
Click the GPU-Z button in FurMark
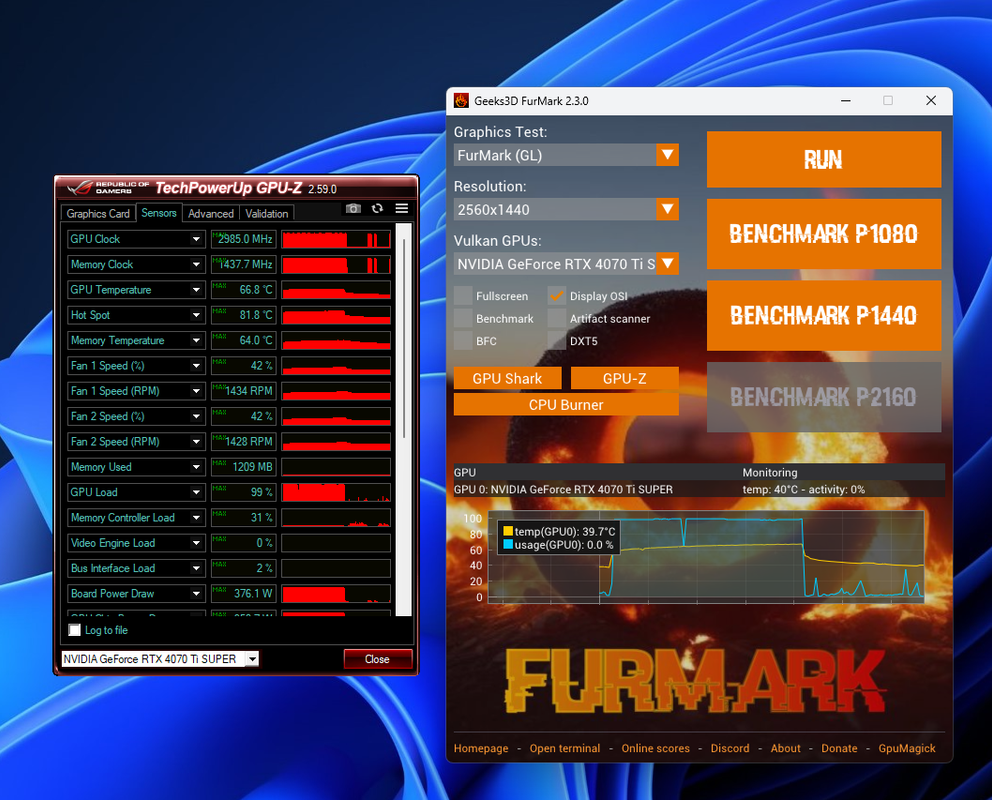click(x=624, y=378)
